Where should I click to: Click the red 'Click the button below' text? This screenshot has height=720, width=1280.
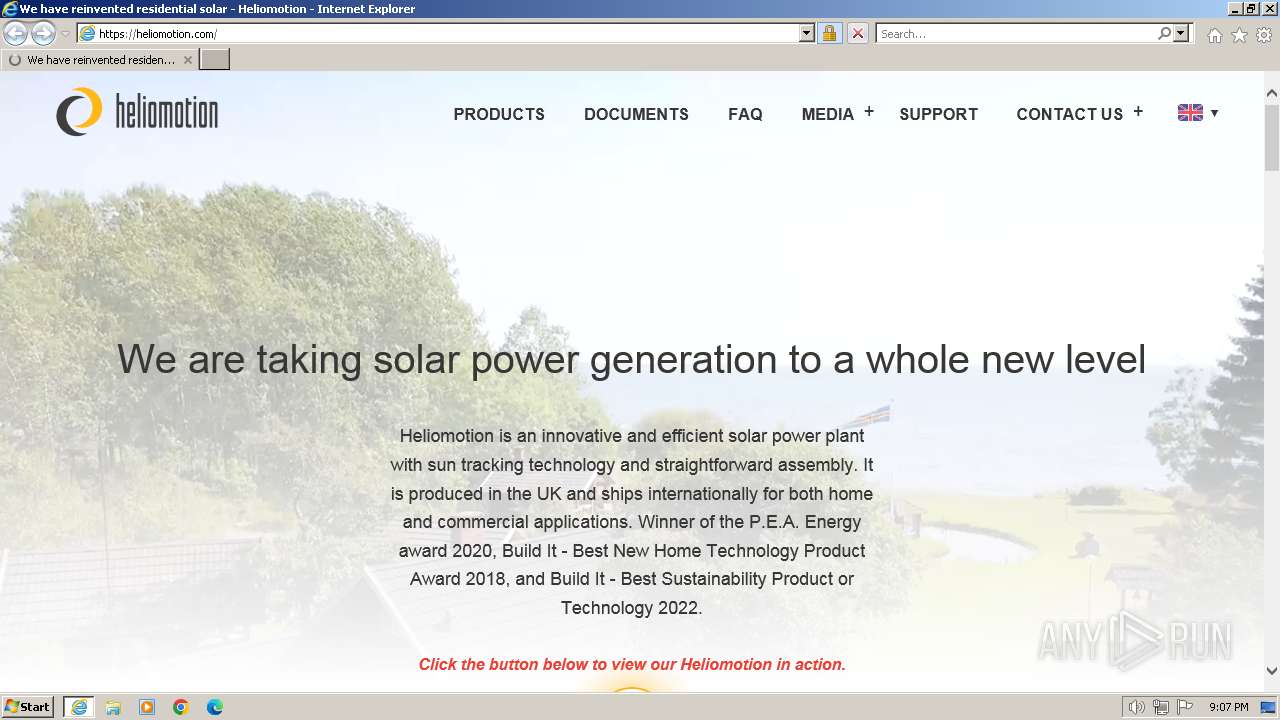pyautogui.click(x=632, y=664)
